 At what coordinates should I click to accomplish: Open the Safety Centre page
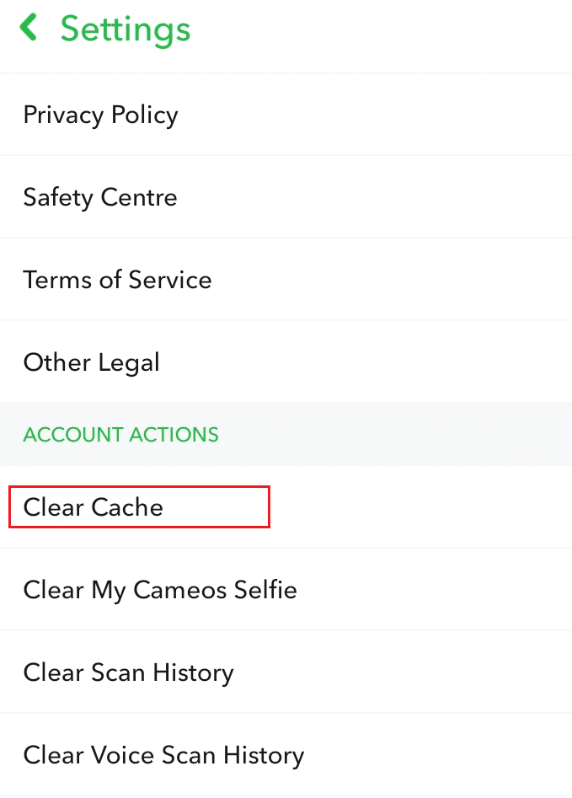click(x=286, y=197)
